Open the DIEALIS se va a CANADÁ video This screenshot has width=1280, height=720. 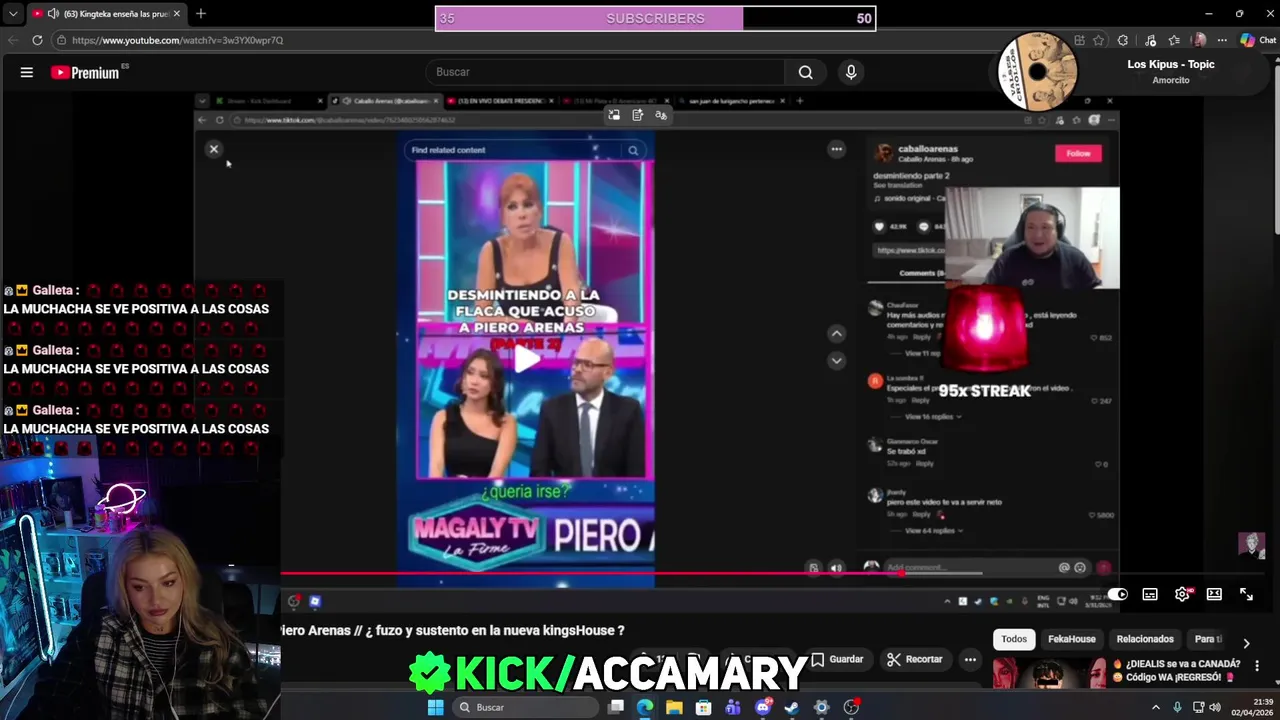tap(1182, 670)
